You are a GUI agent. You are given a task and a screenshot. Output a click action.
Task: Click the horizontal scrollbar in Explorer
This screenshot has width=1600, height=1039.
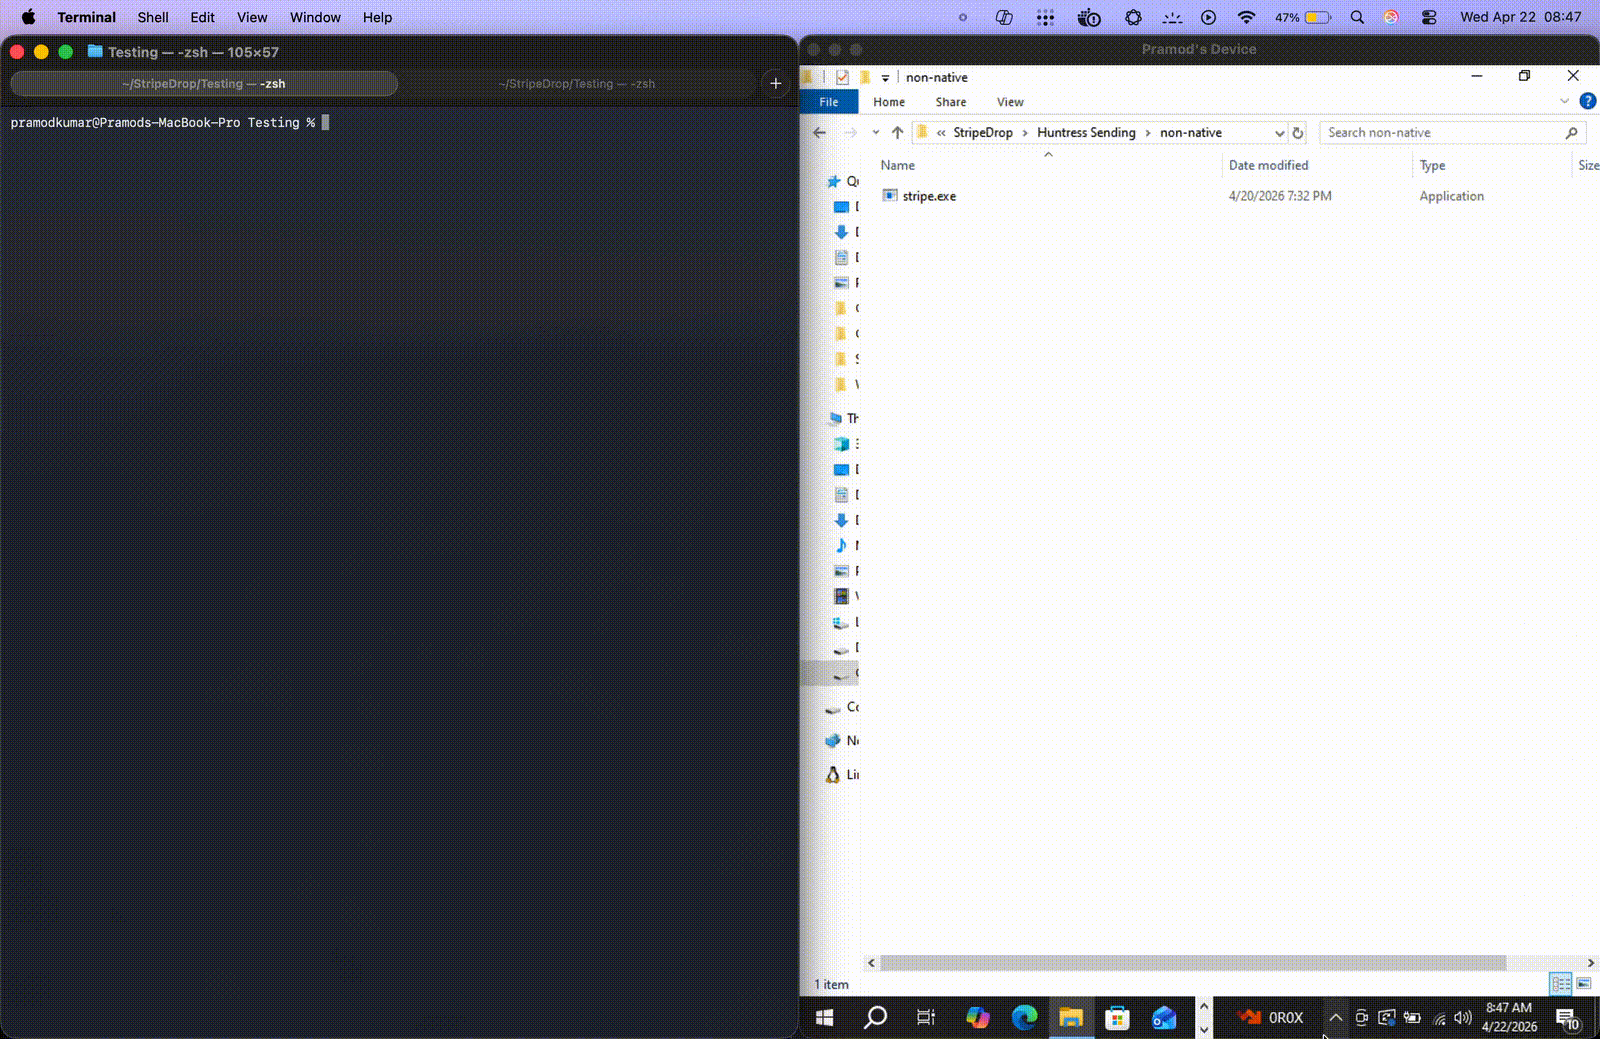pos(1193,963)
